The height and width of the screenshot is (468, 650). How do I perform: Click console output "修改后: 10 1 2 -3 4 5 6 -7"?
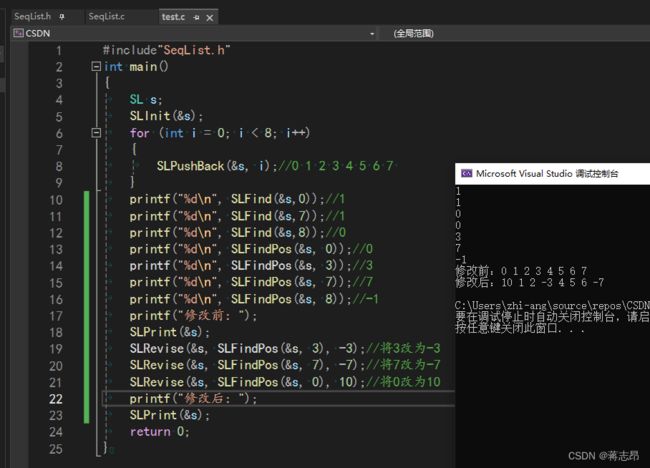(529, 283)
